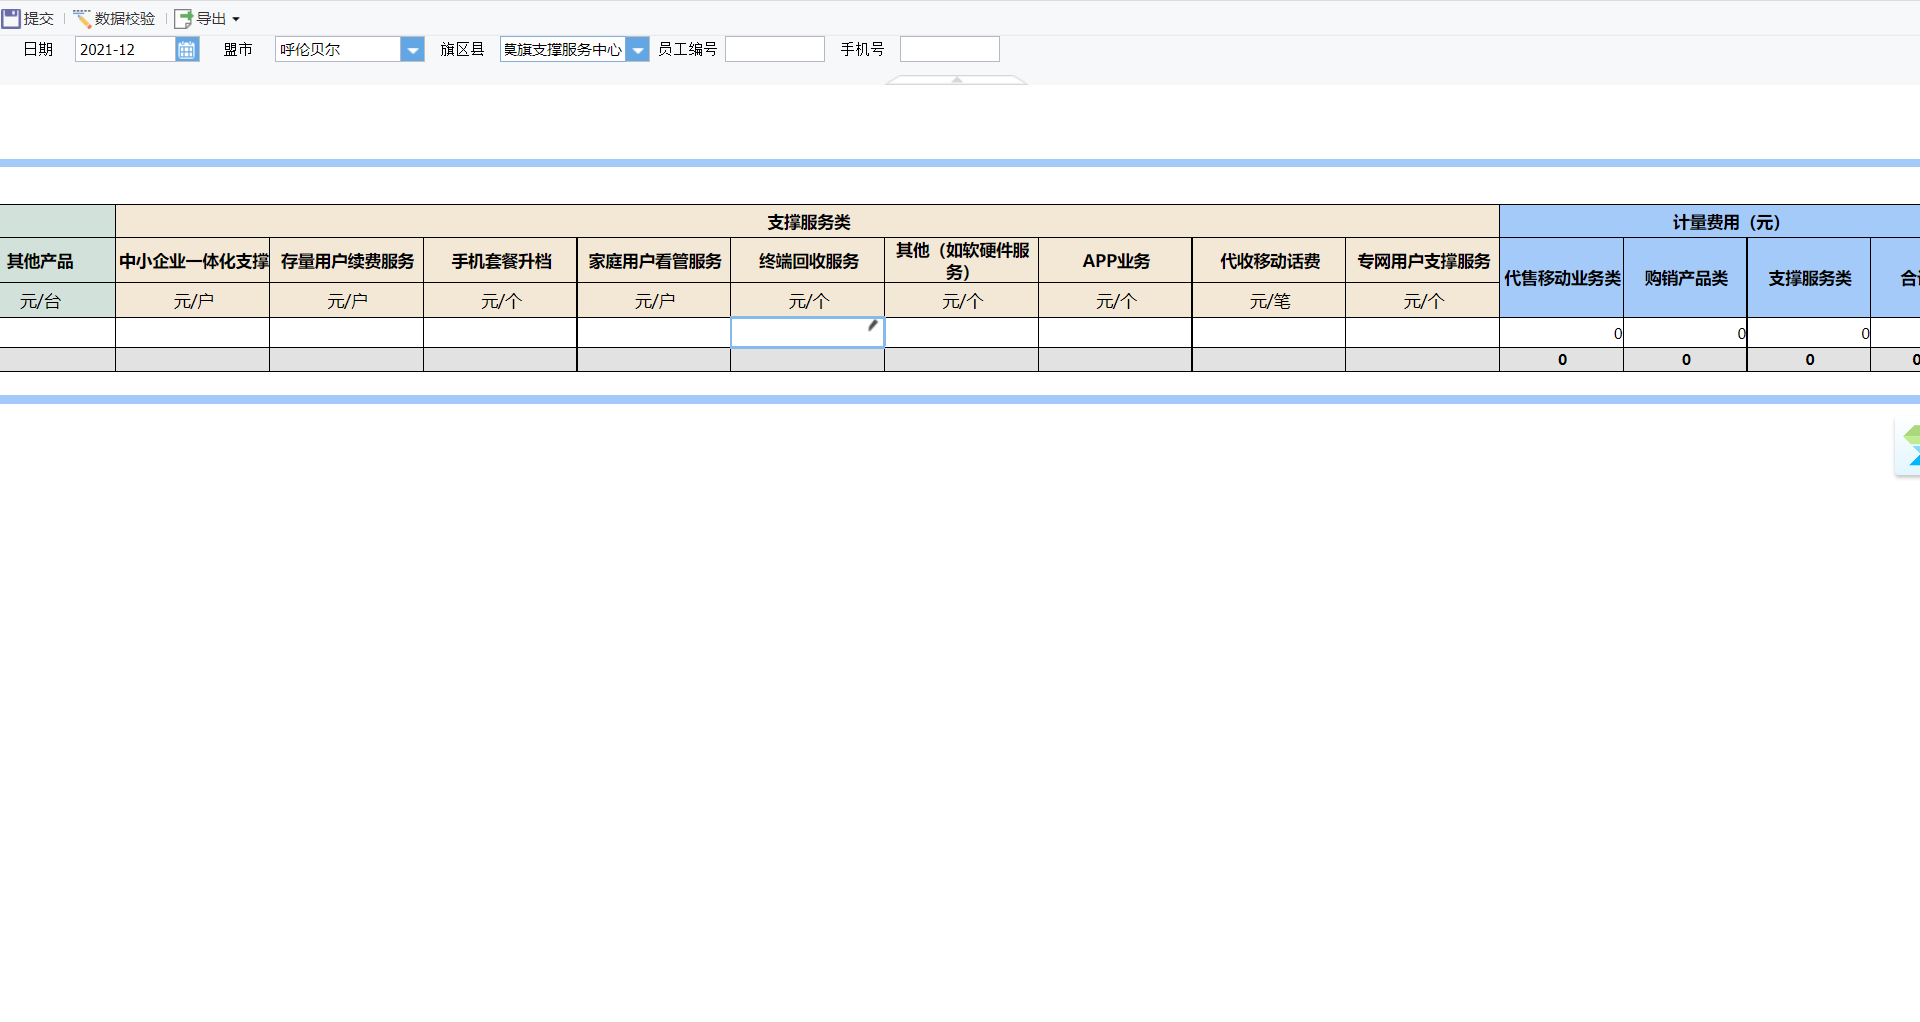The width and height of the screenshot is (1920, 1022).
Task: Click the 存量用户续费服务 column header
Action: click(x=347, y=261)
